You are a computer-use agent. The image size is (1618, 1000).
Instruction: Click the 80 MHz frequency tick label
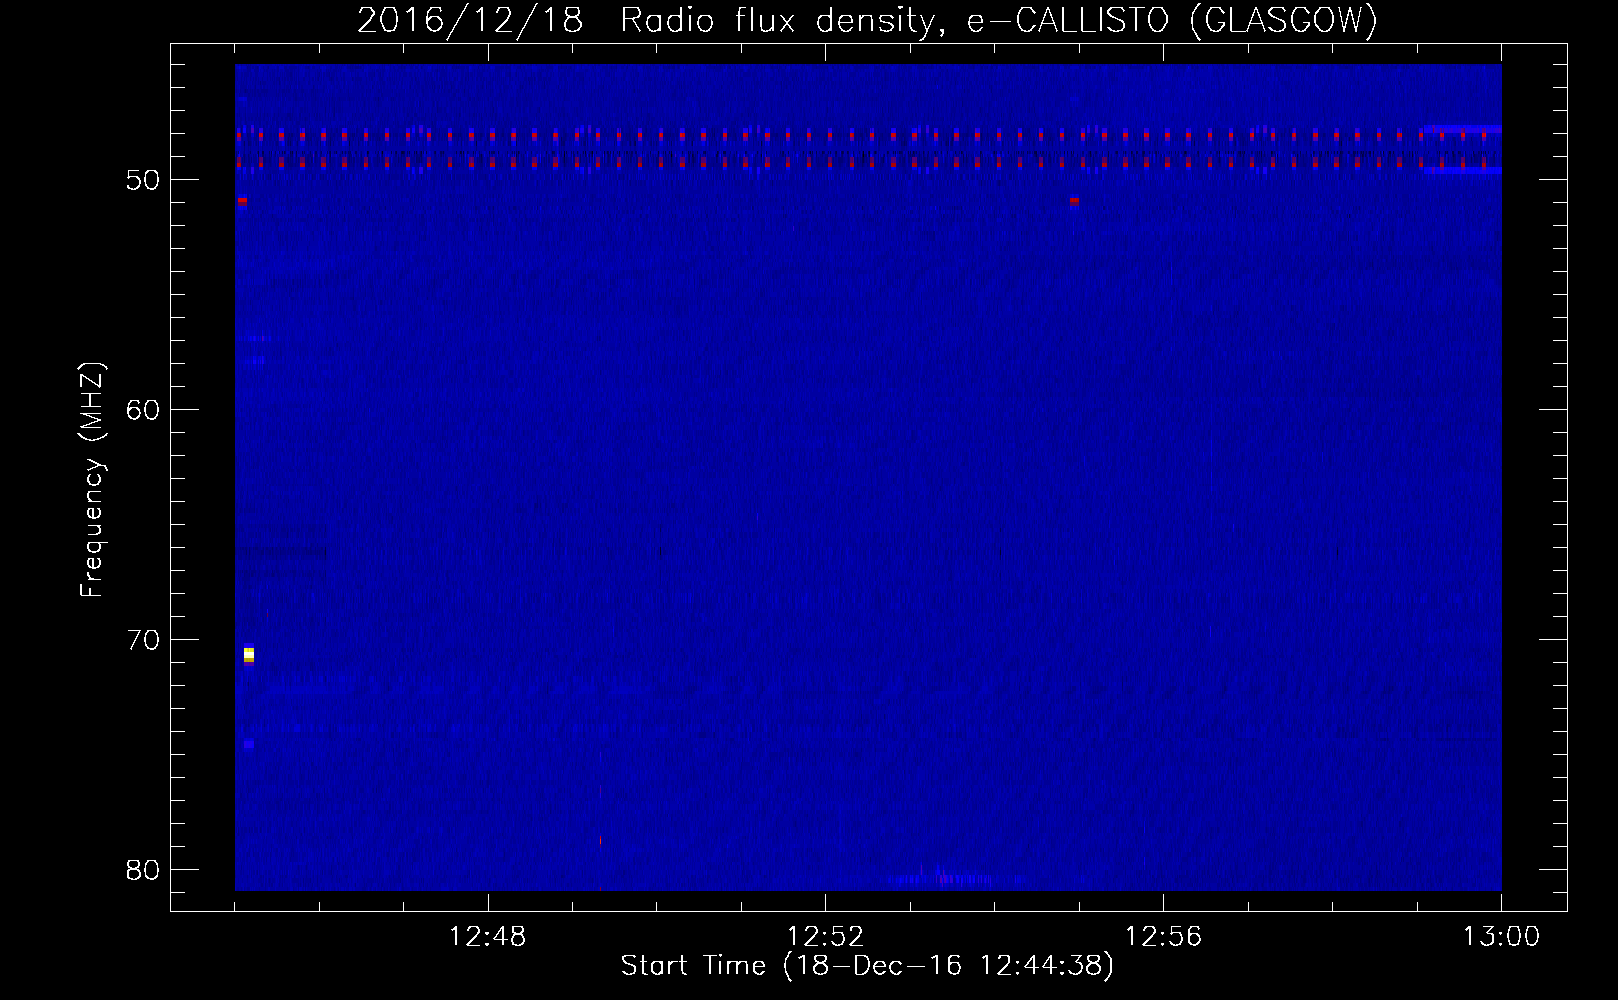pos(142,870)
